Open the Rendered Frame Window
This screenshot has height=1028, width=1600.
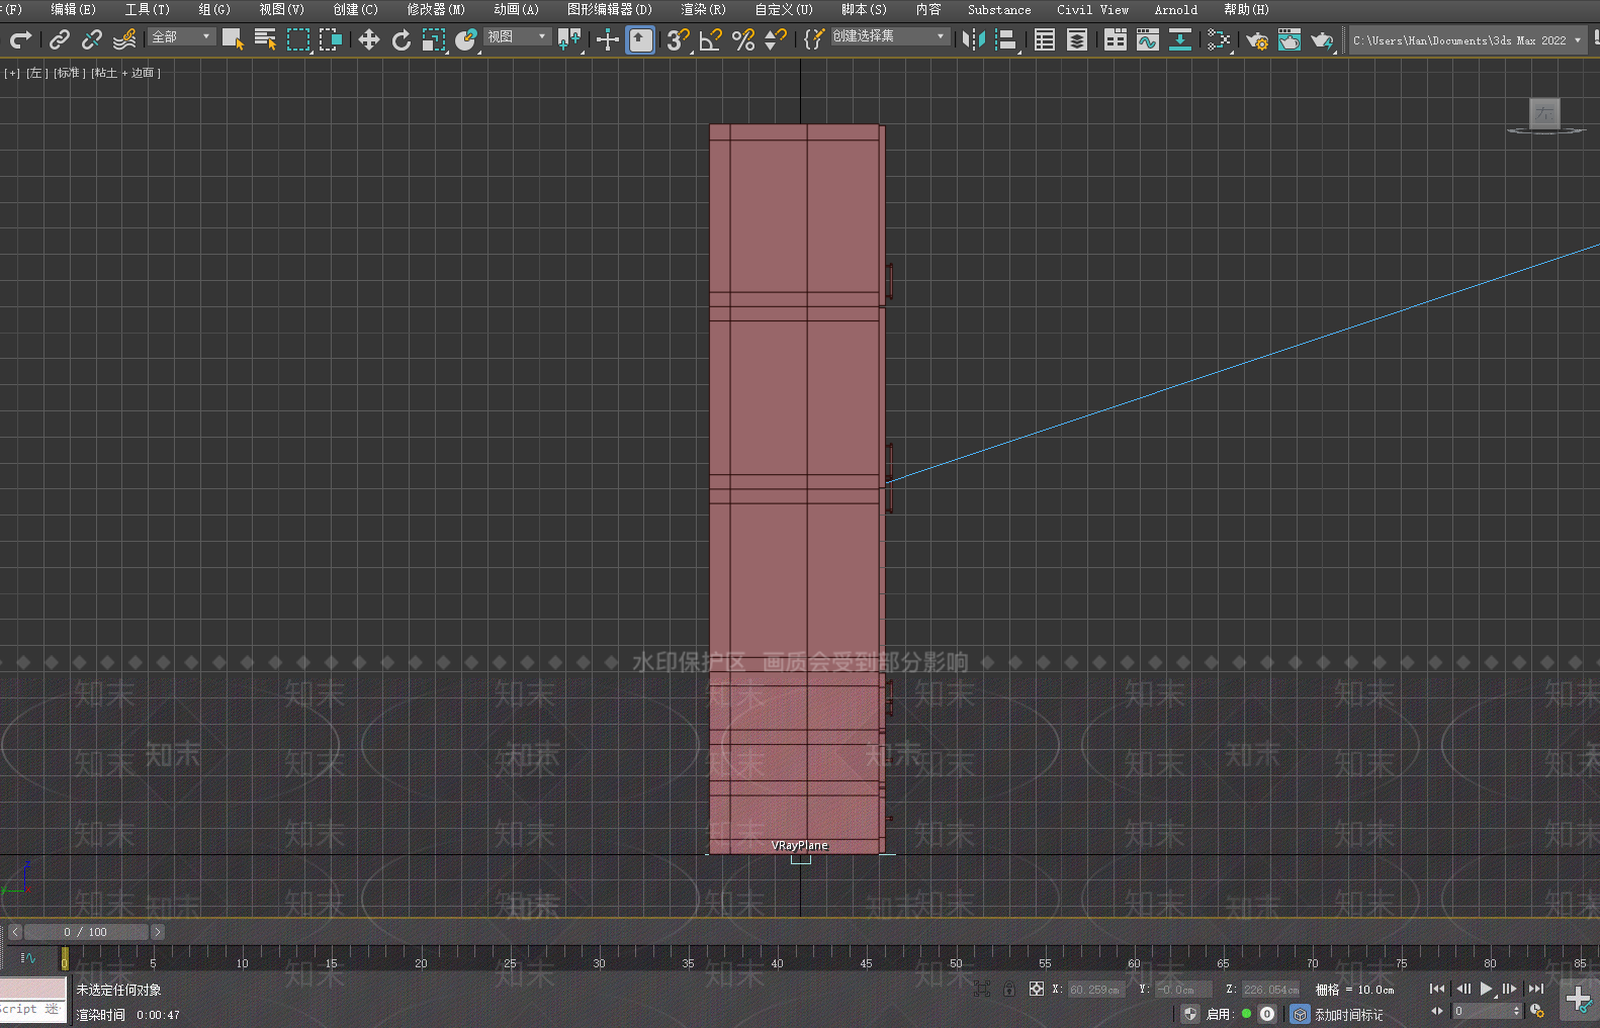1289,40
